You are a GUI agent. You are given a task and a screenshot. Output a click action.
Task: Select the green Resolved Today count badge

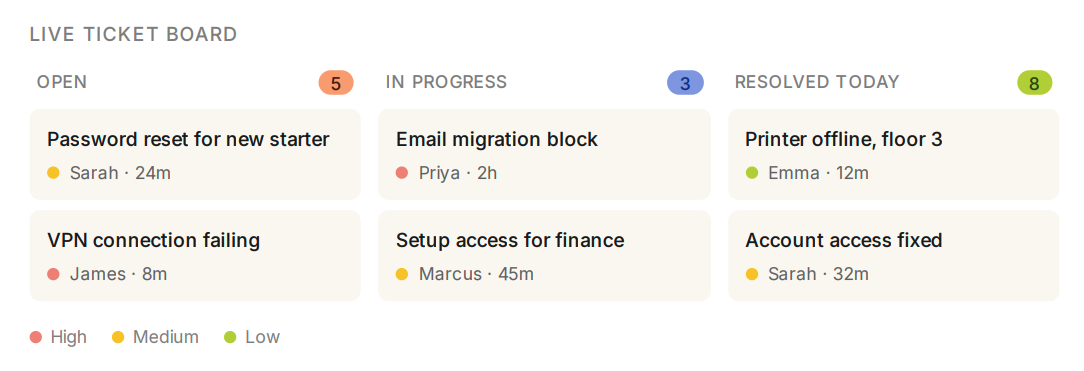[1034, 83]
